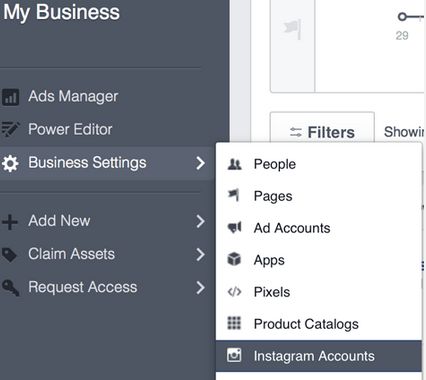Expand the Add New chevron arrow
This screenshot has width=426, height=380.
[200, 221]
